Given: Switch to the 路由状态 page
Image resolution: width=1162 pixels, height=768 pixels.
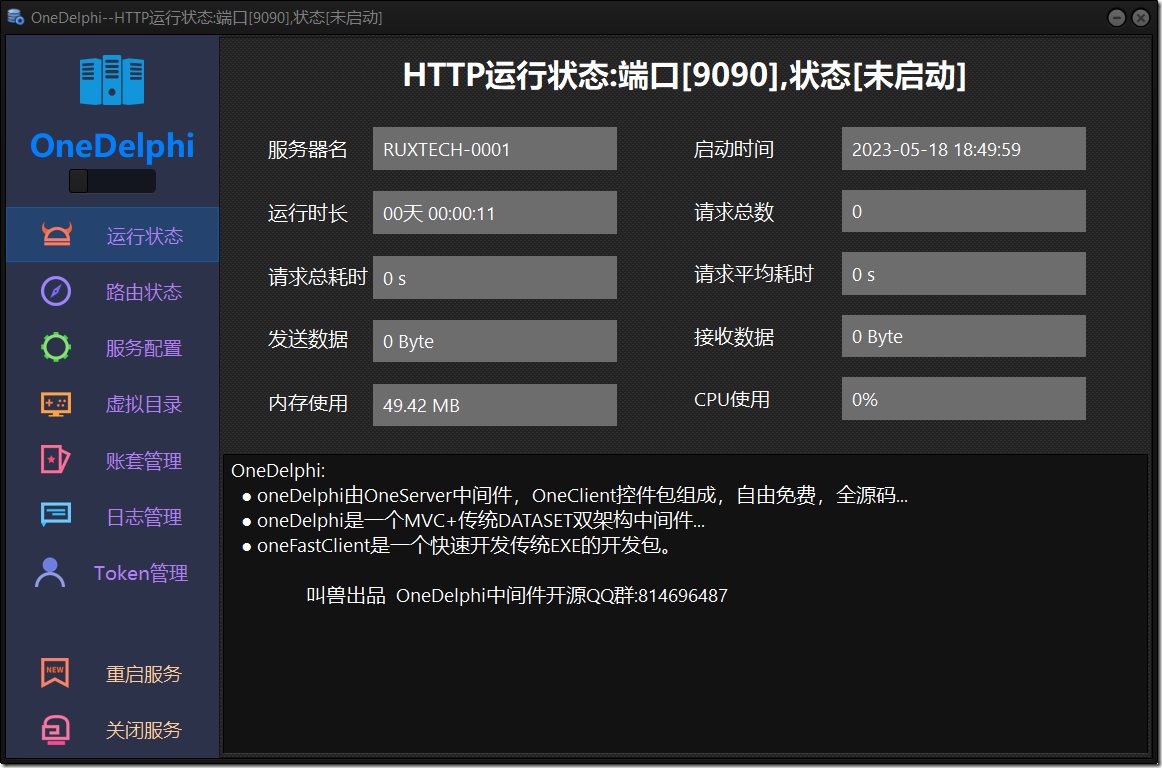Looking at the screenshot, I should [x=142, y=291].
